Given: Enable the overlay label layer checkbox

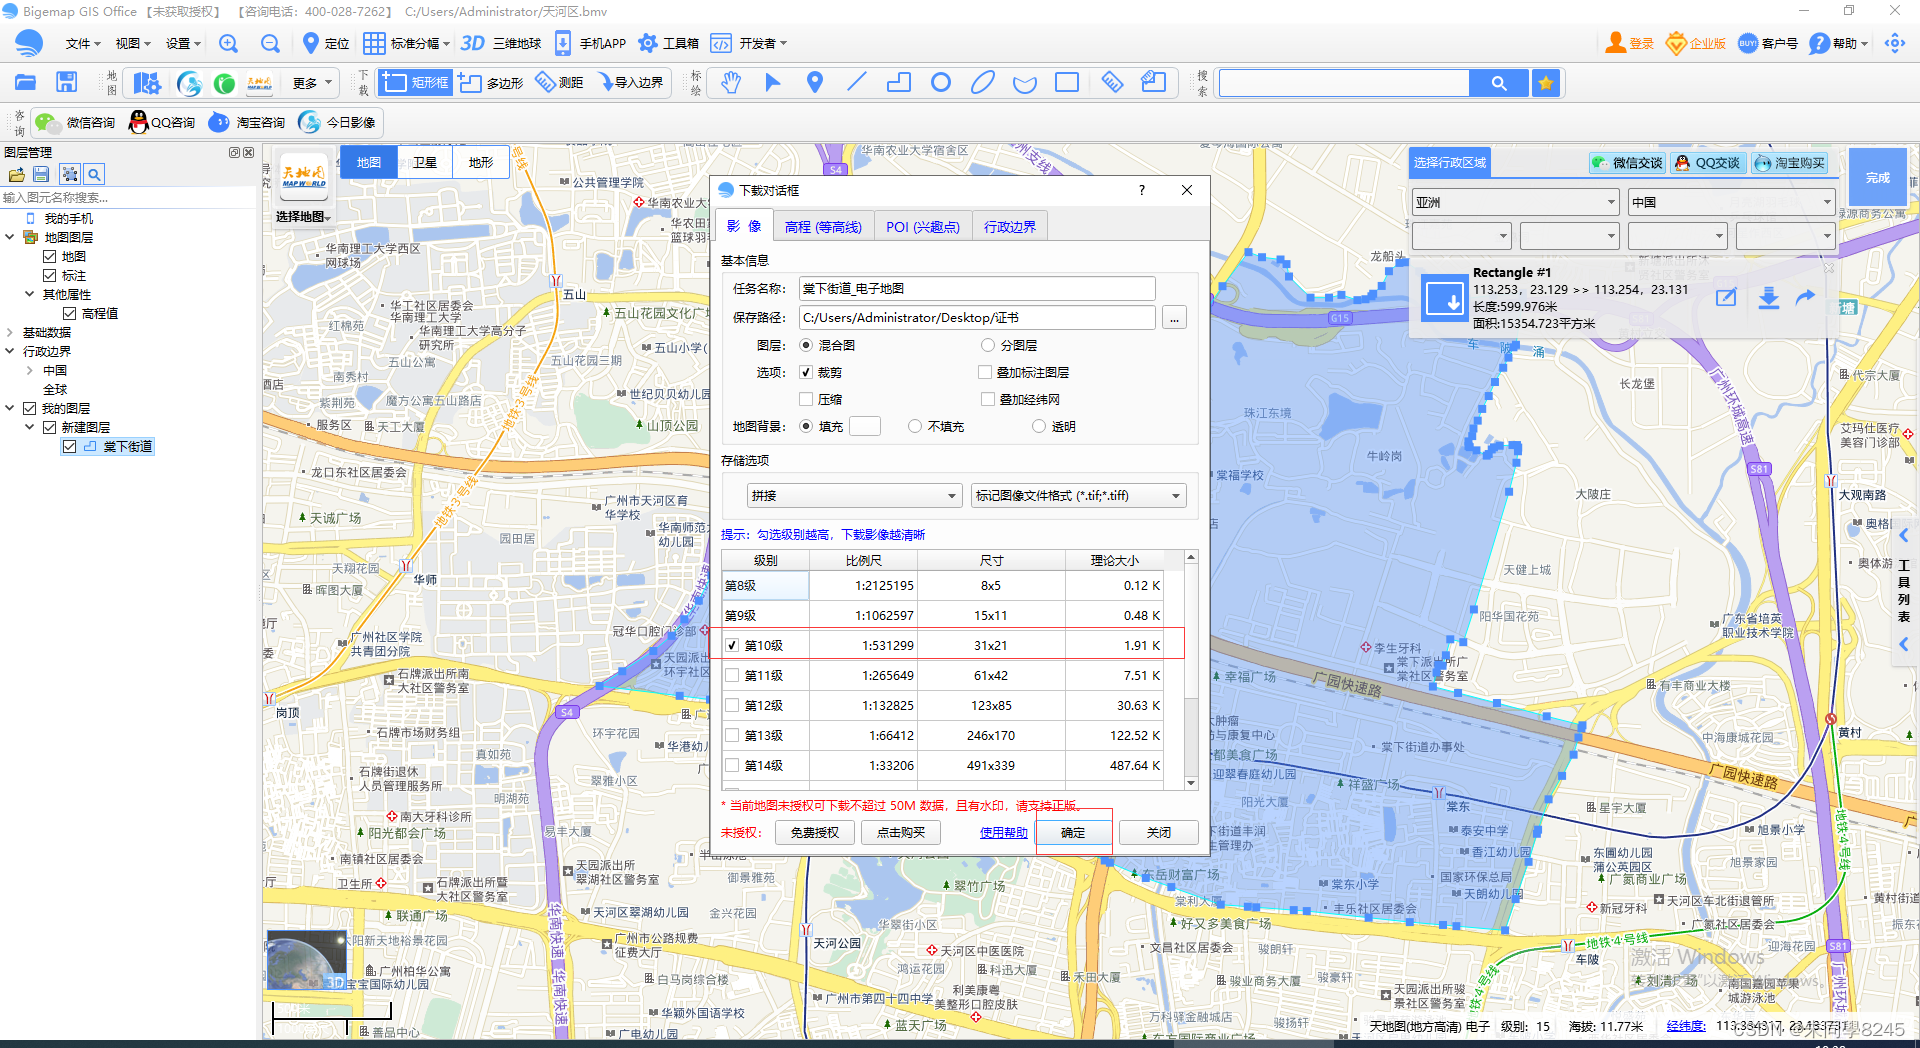Looking at the screenshot, I should point(986,372).
